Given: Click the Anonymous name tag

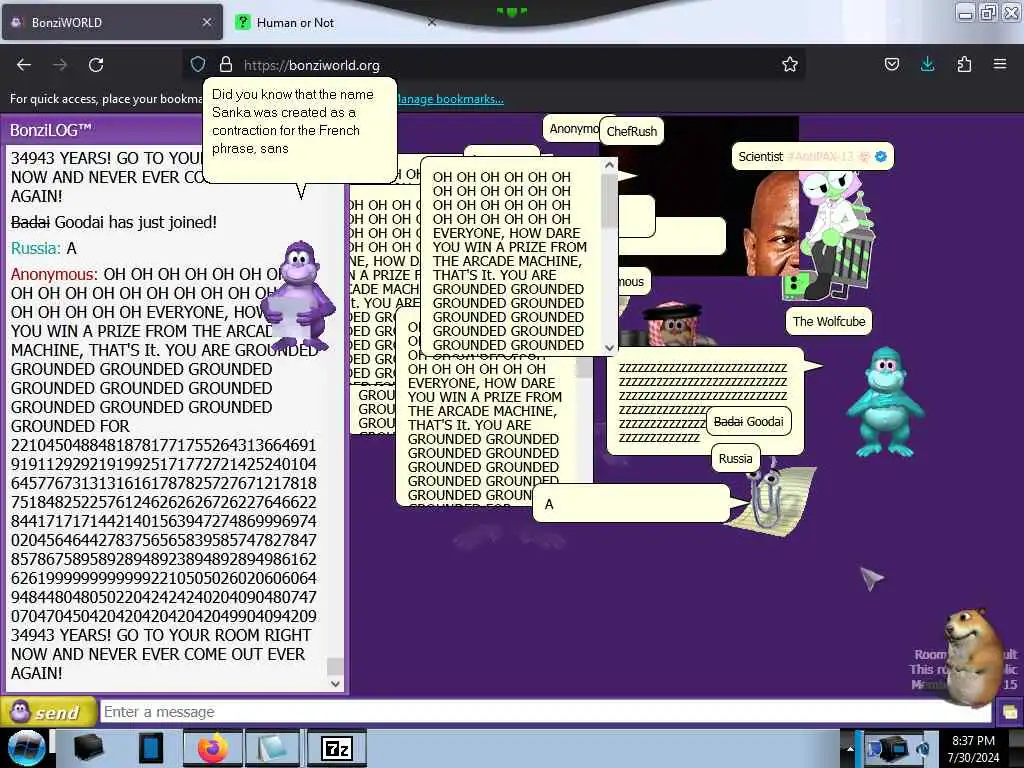Looking at the screenshot, I should (571, 129).
